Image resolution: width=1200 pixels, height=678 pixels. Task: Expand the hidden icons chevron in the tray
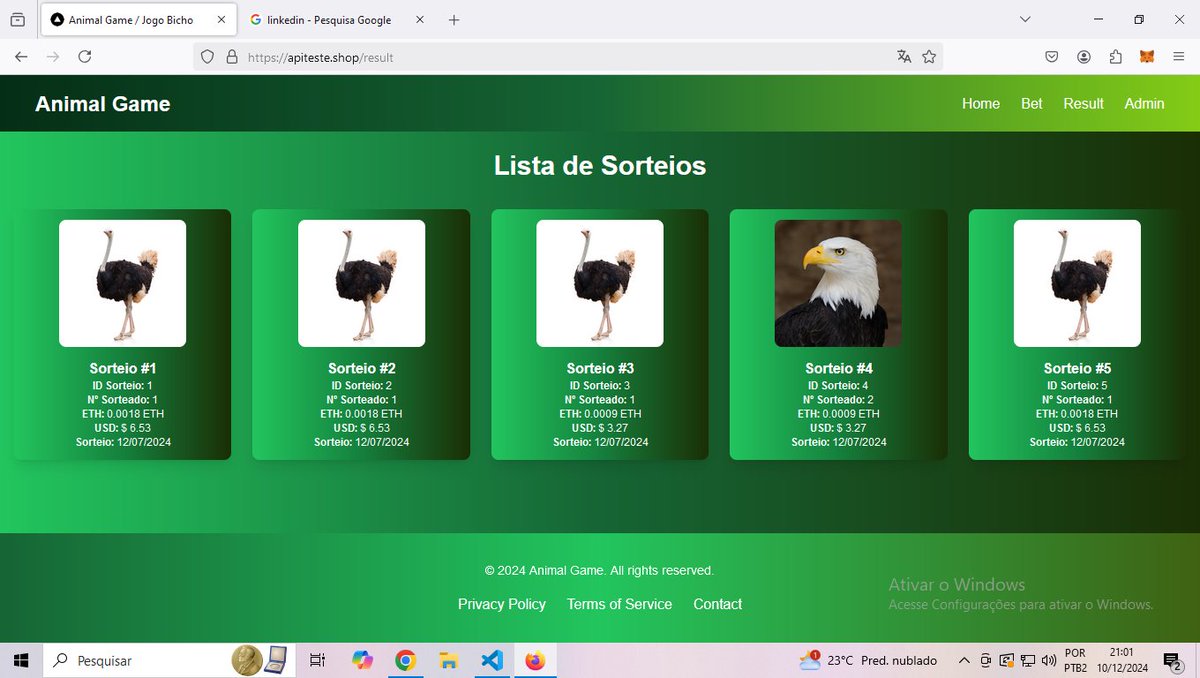pyautogui.click(x=963, y=660)
